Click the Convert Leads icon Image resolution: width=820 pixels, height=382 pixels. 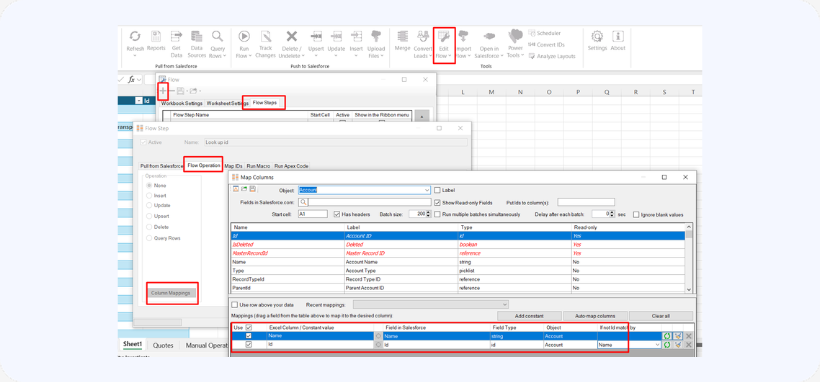click(x=423, y=36)
